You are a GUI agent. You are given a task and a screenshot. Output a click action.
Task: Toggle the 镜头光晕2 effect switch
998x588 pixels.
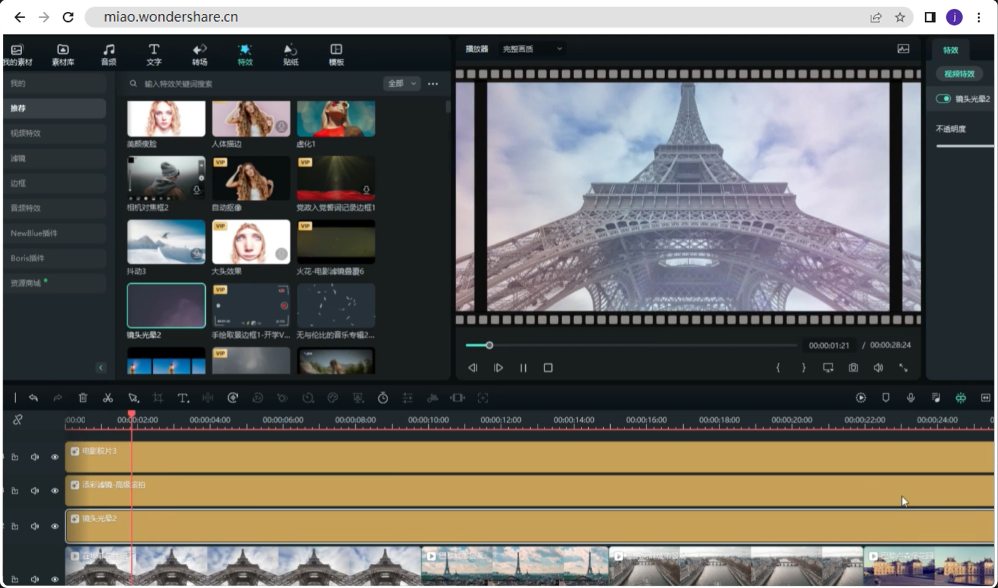(943, 99)
